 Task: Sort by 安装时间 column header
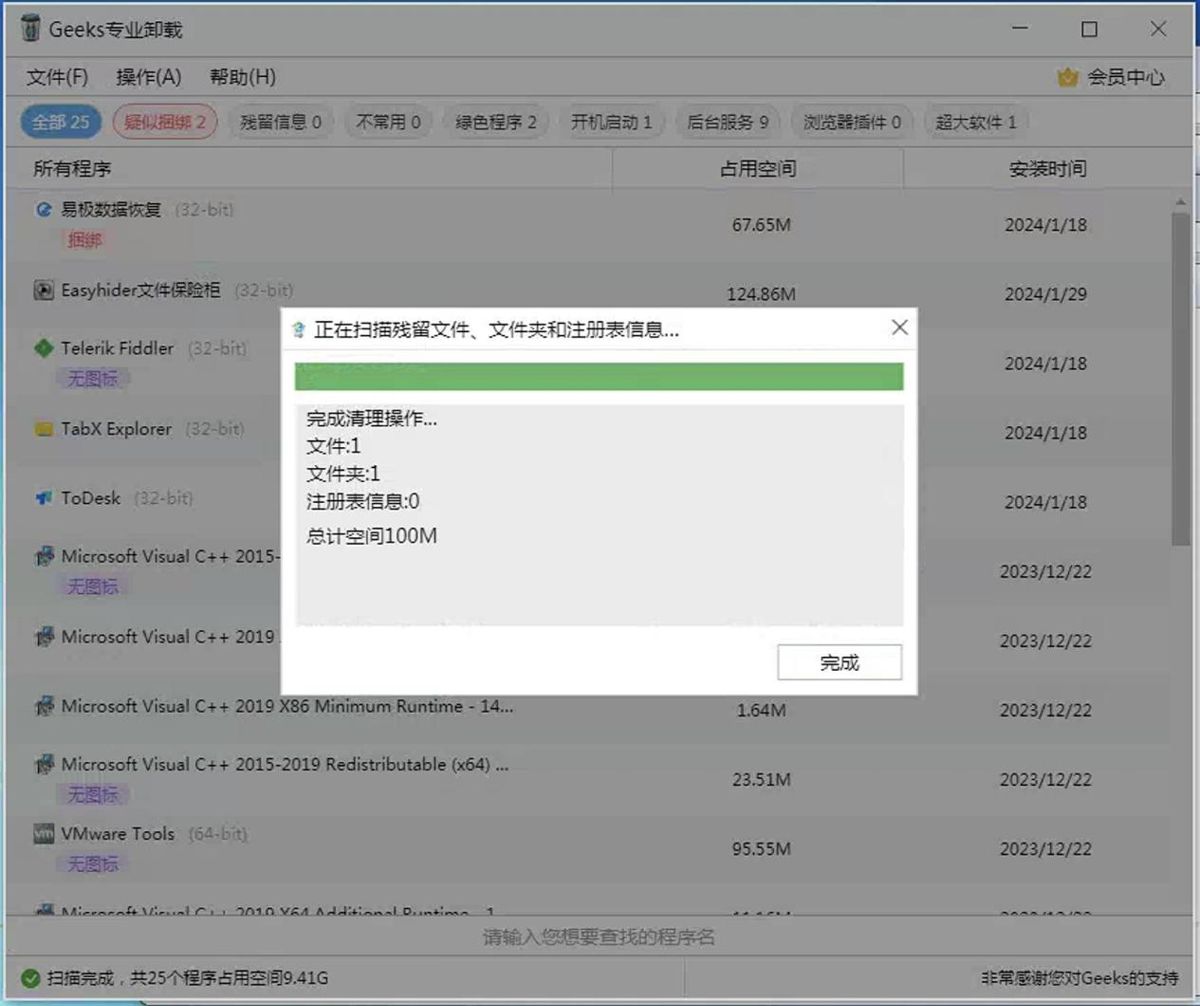(1047, 169)
